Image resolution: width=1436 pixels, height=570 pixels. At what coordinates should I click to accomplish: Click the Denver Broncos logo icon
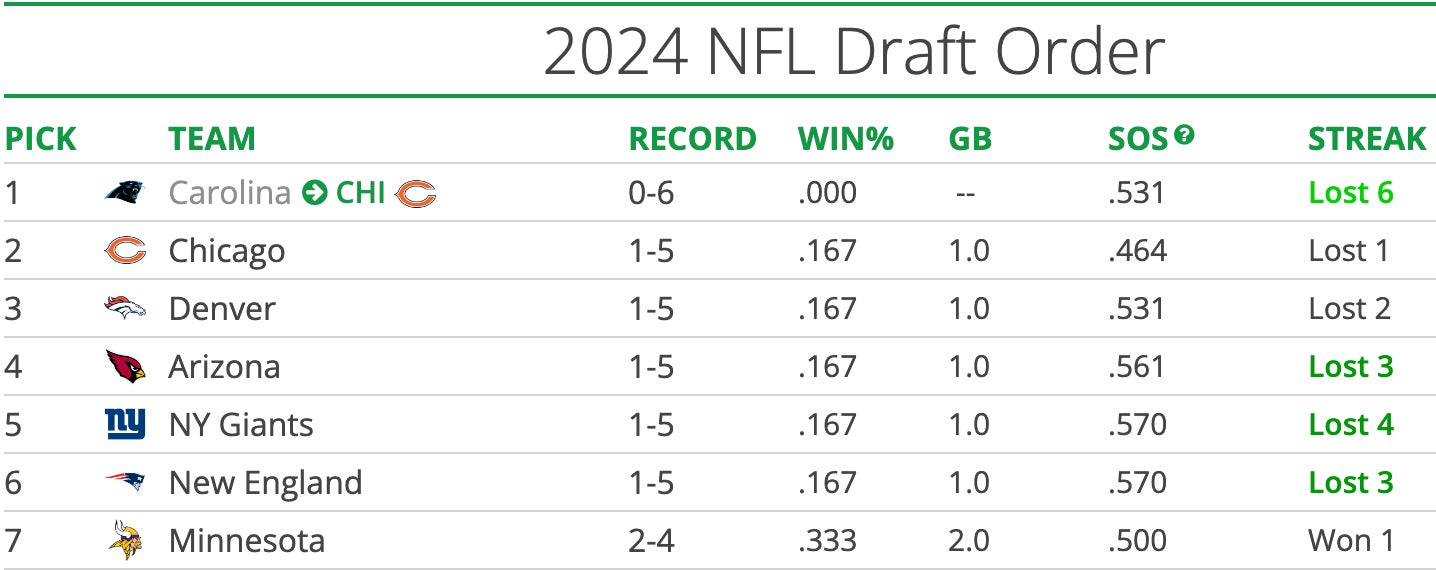coord(125,309)
